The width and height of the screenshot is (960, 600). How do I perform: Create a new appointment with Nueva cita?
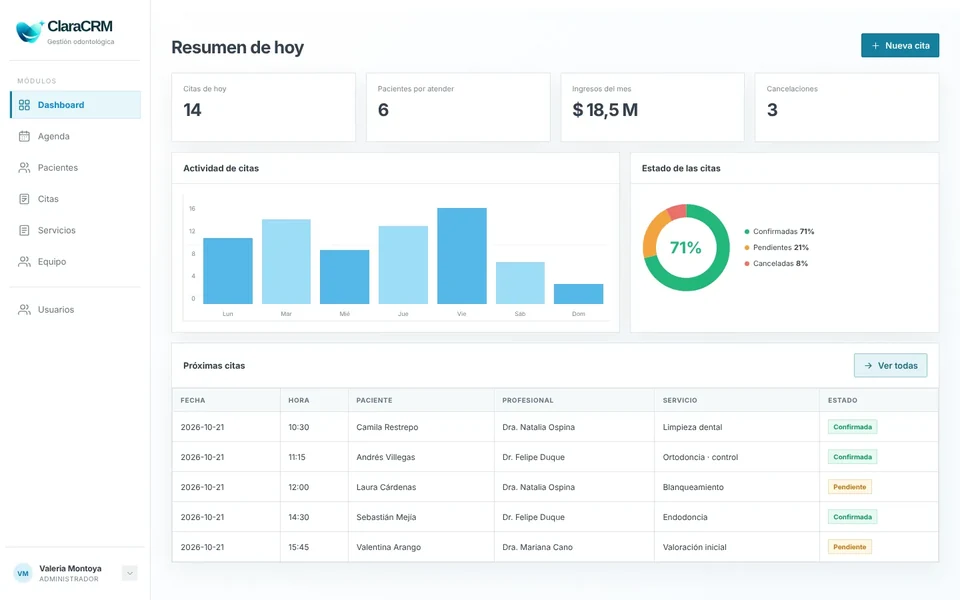pos(900,45)
